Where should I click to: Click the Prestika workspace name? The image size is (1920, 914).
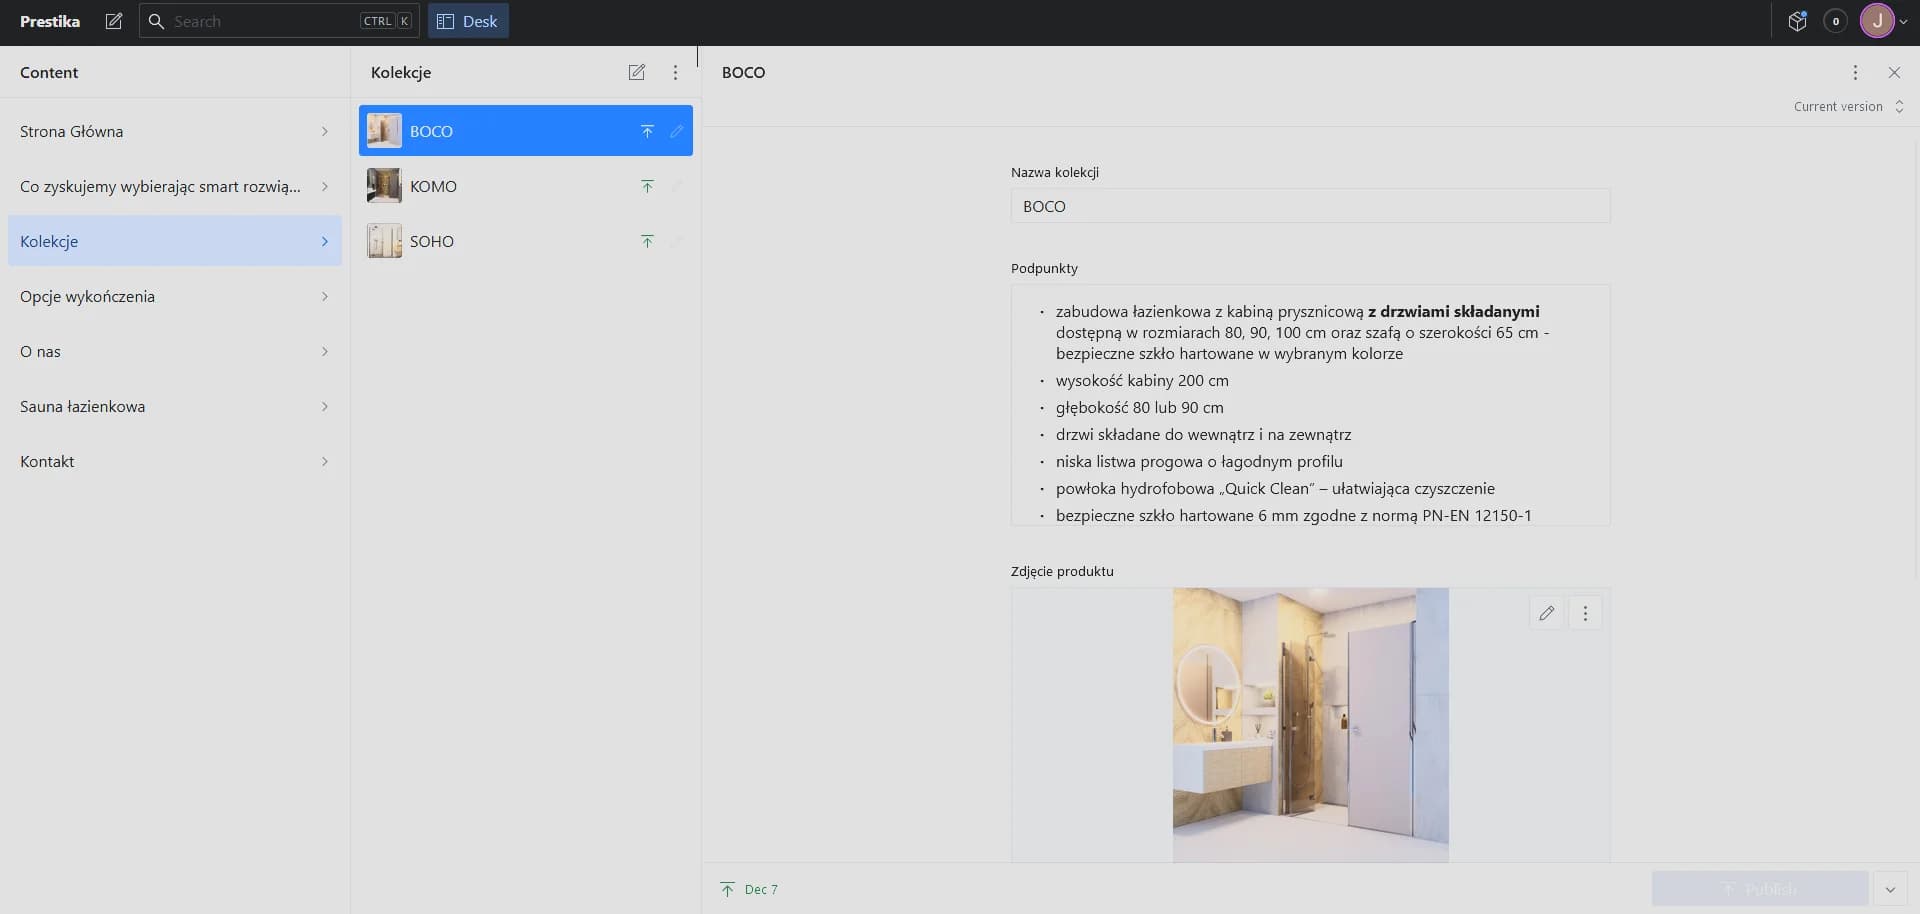tap(50, 21)
